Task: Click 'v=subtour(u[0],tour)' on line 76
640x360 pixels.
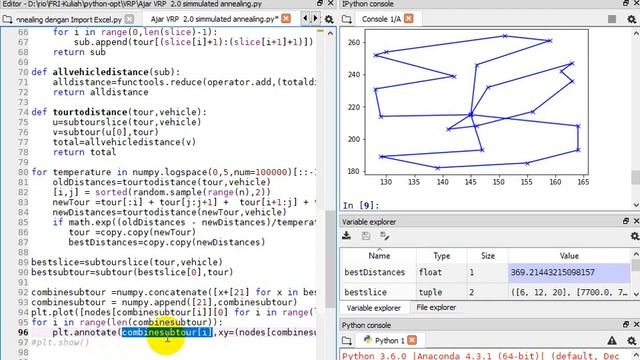Action: 105,132
